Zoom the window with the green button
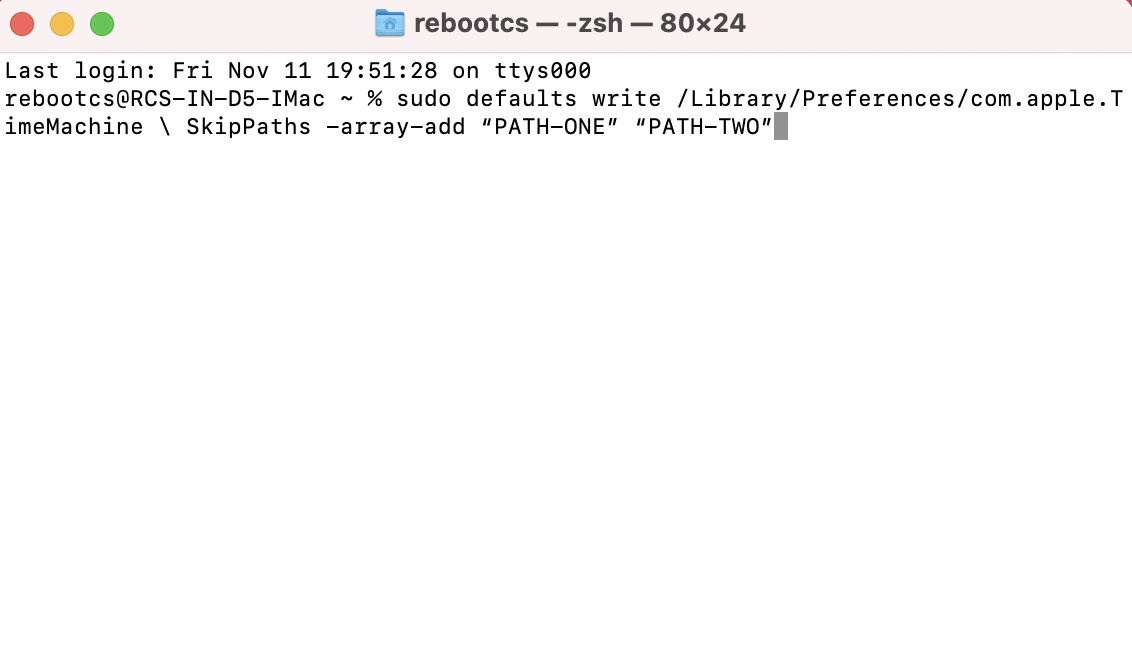This screenshot has width=1132, height=672. [x=102, y=24]
